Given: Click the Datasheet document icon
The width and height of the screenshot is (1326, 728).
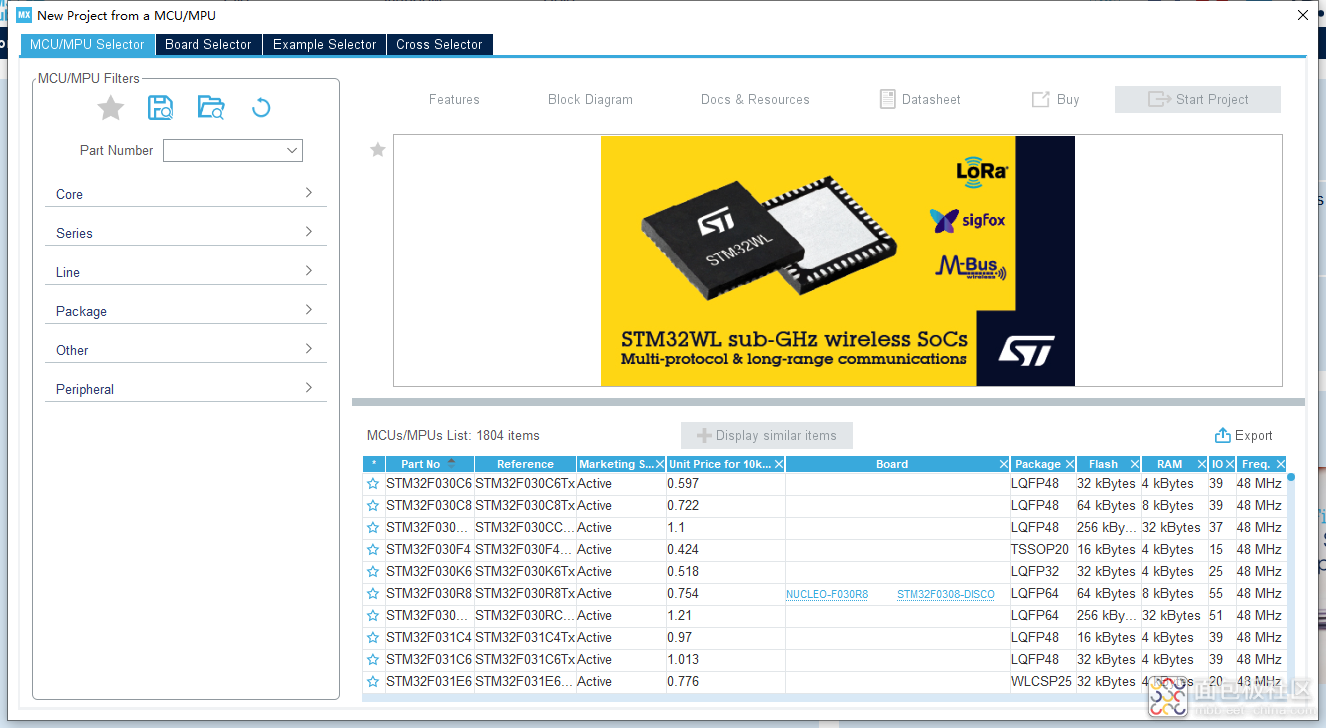Looking at the screenshot, I should 887,99.
